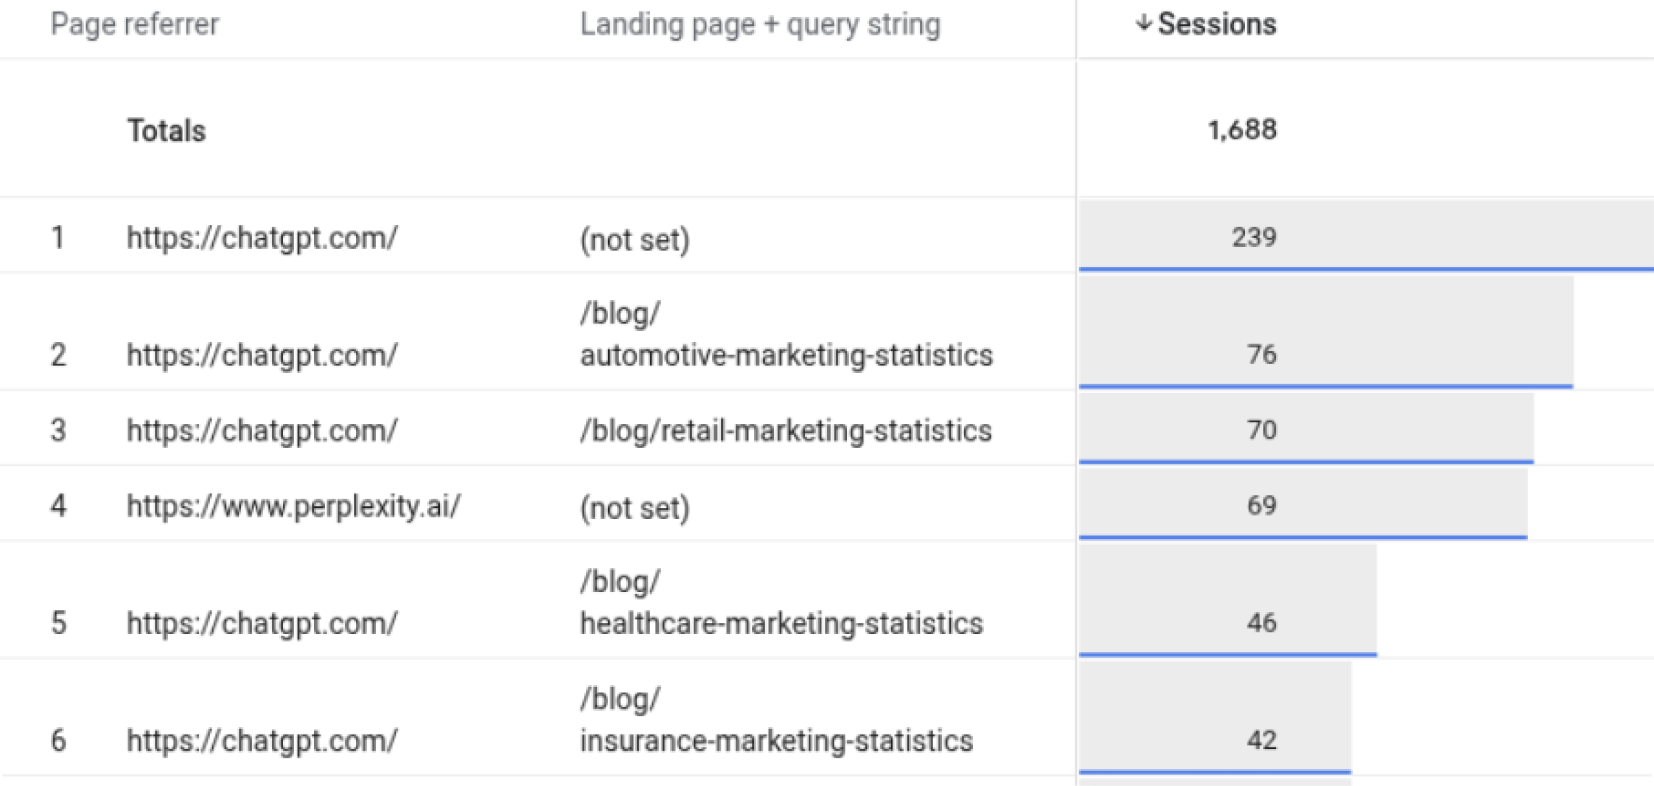1654x786 pixels.
Task: Click the 42 sessions bar cell
Action: click(x=1215, y=718)
